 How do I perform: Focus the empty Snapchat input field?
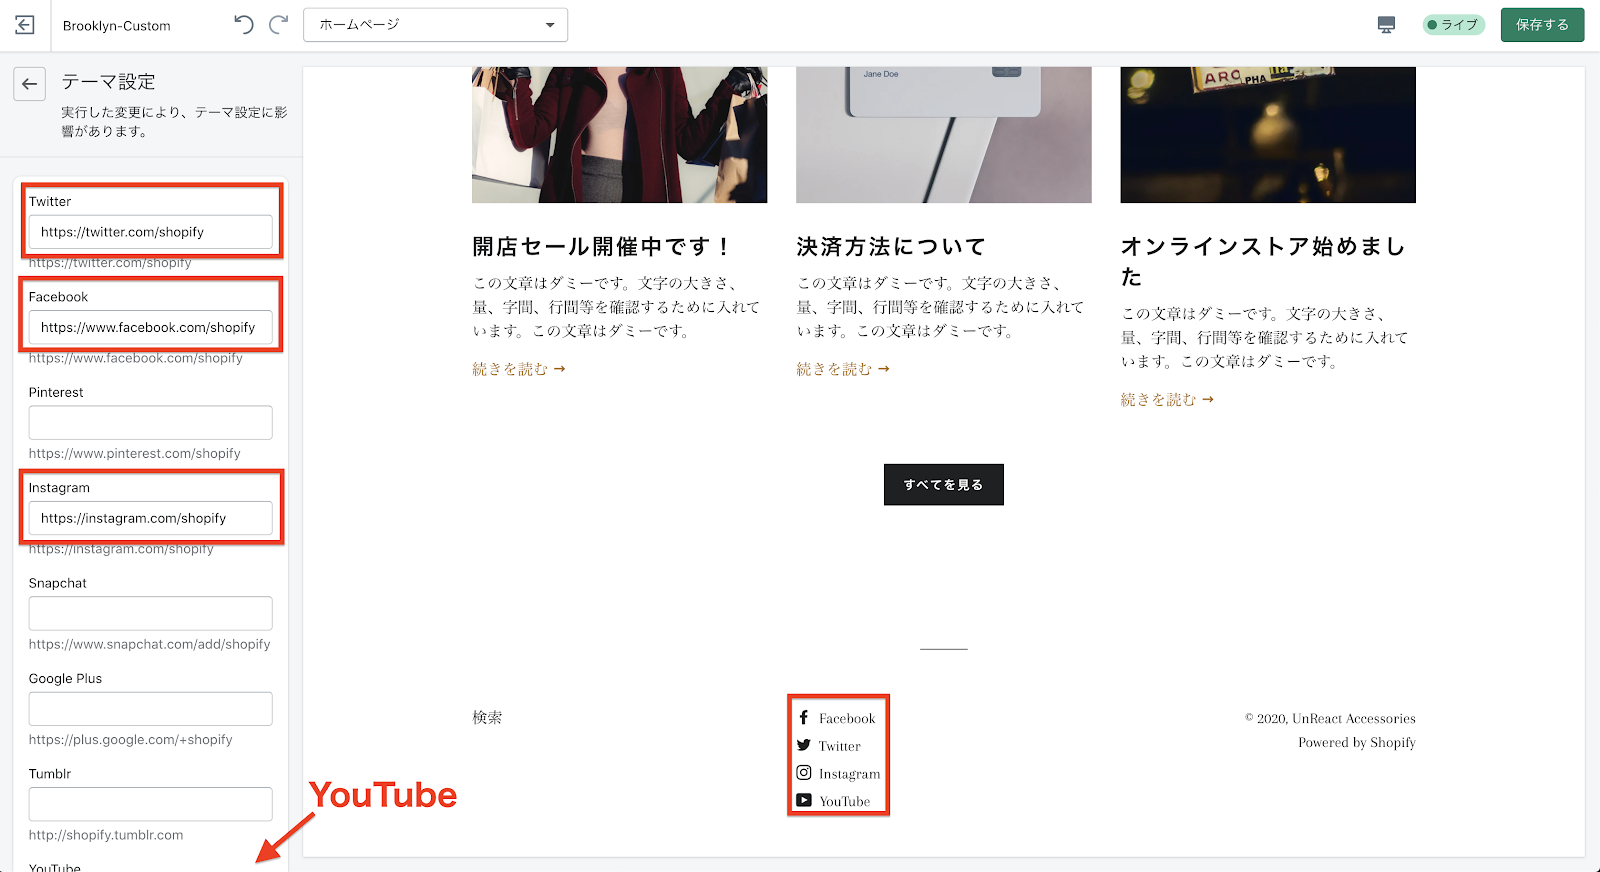click(150, 613)
